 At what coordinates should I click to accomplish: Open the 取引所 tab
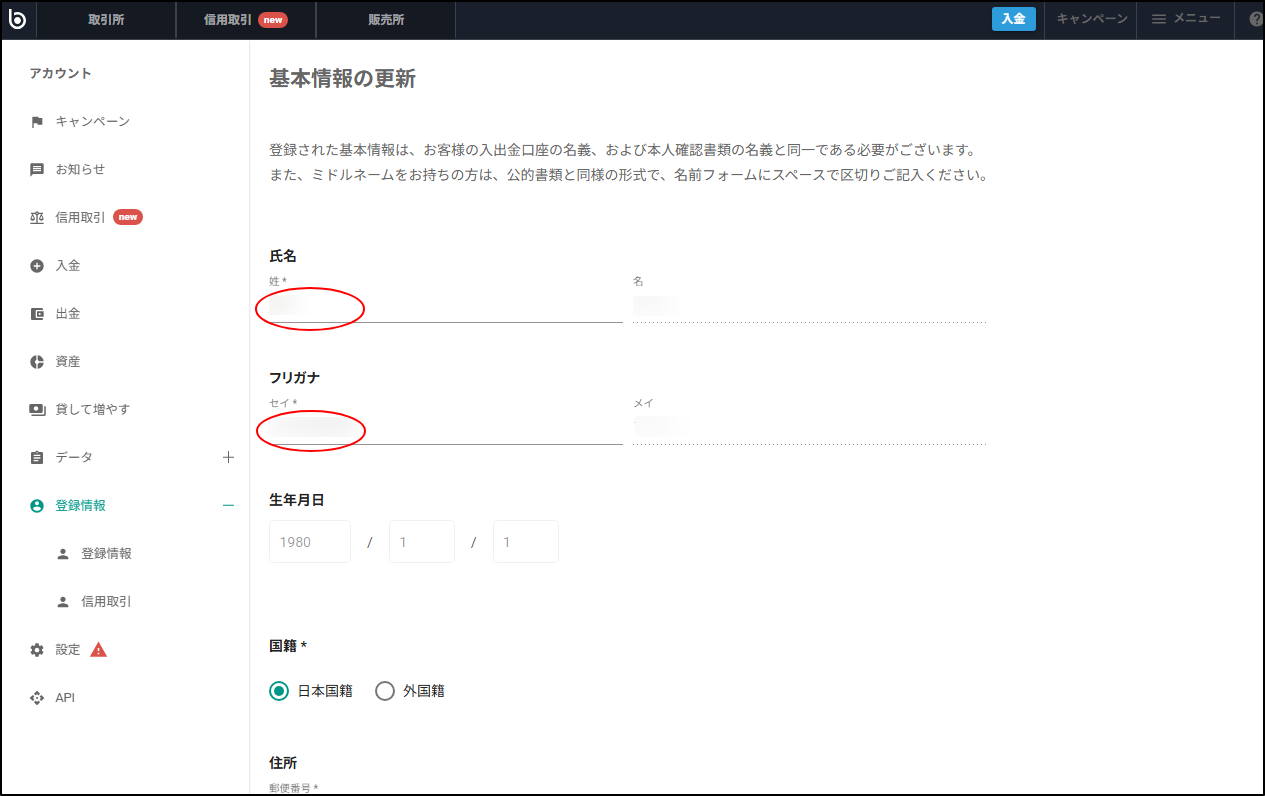(106, 20)
